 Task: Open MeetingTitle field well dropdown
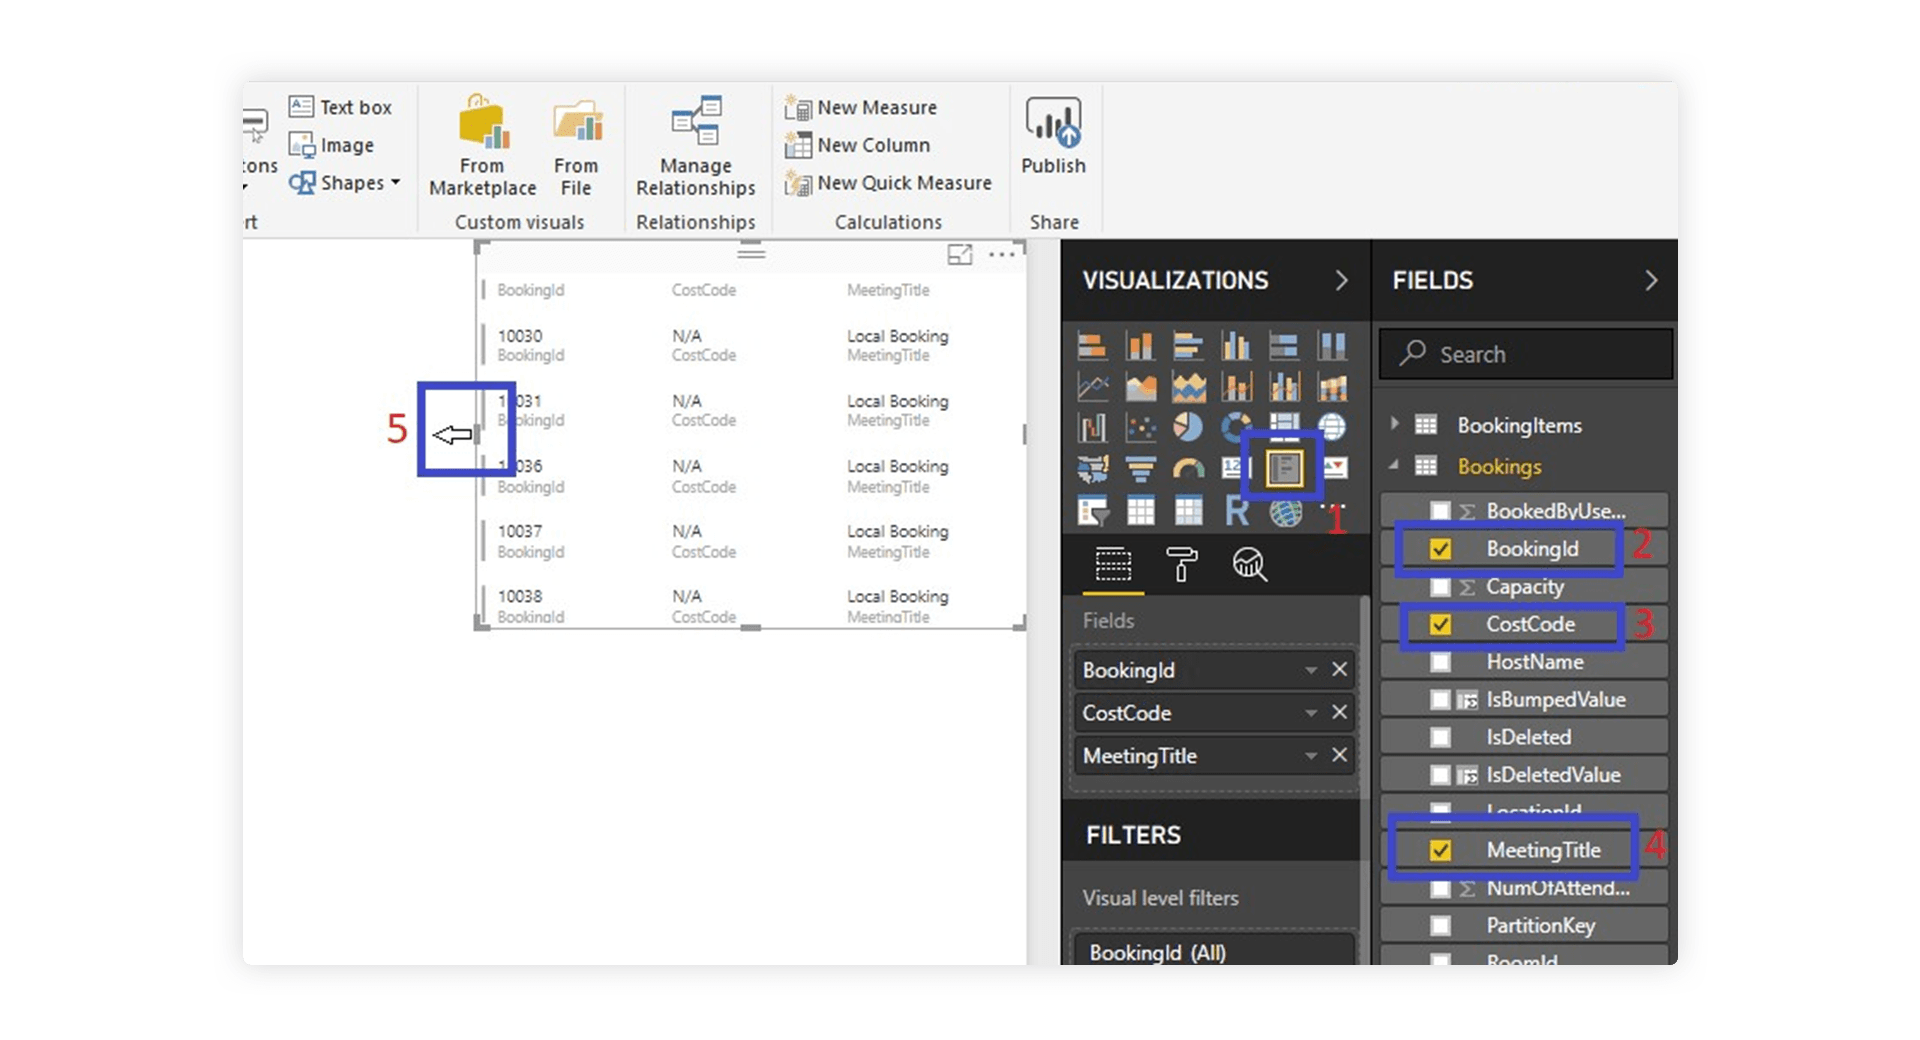pyautogui.click(x=1310, y=756)
